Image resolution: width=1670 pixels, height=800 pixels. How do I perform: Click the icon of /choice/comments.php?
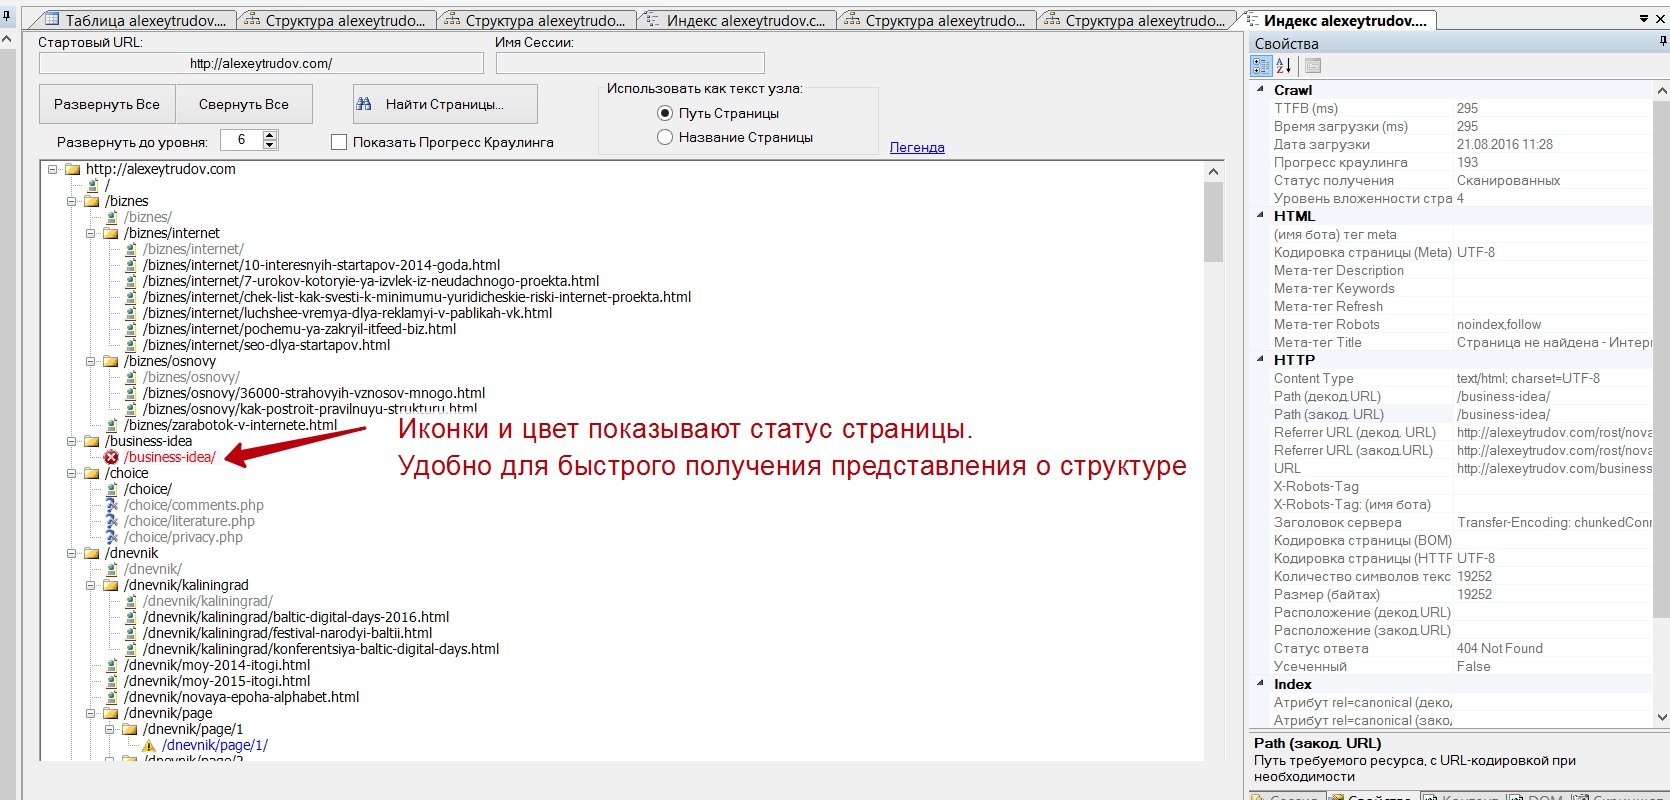(111, 505)
